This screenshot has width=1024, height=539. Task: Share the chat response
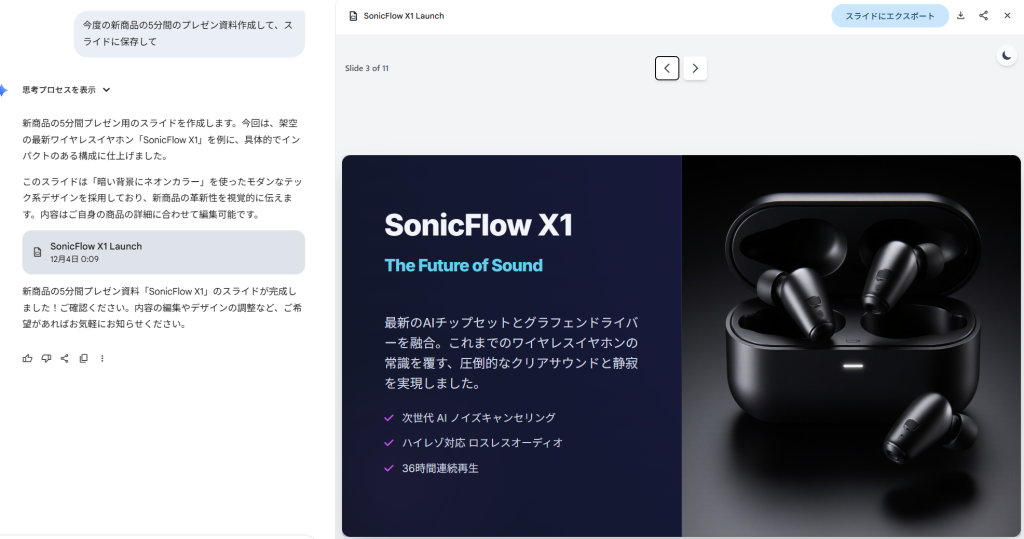[x=65, y=358]
